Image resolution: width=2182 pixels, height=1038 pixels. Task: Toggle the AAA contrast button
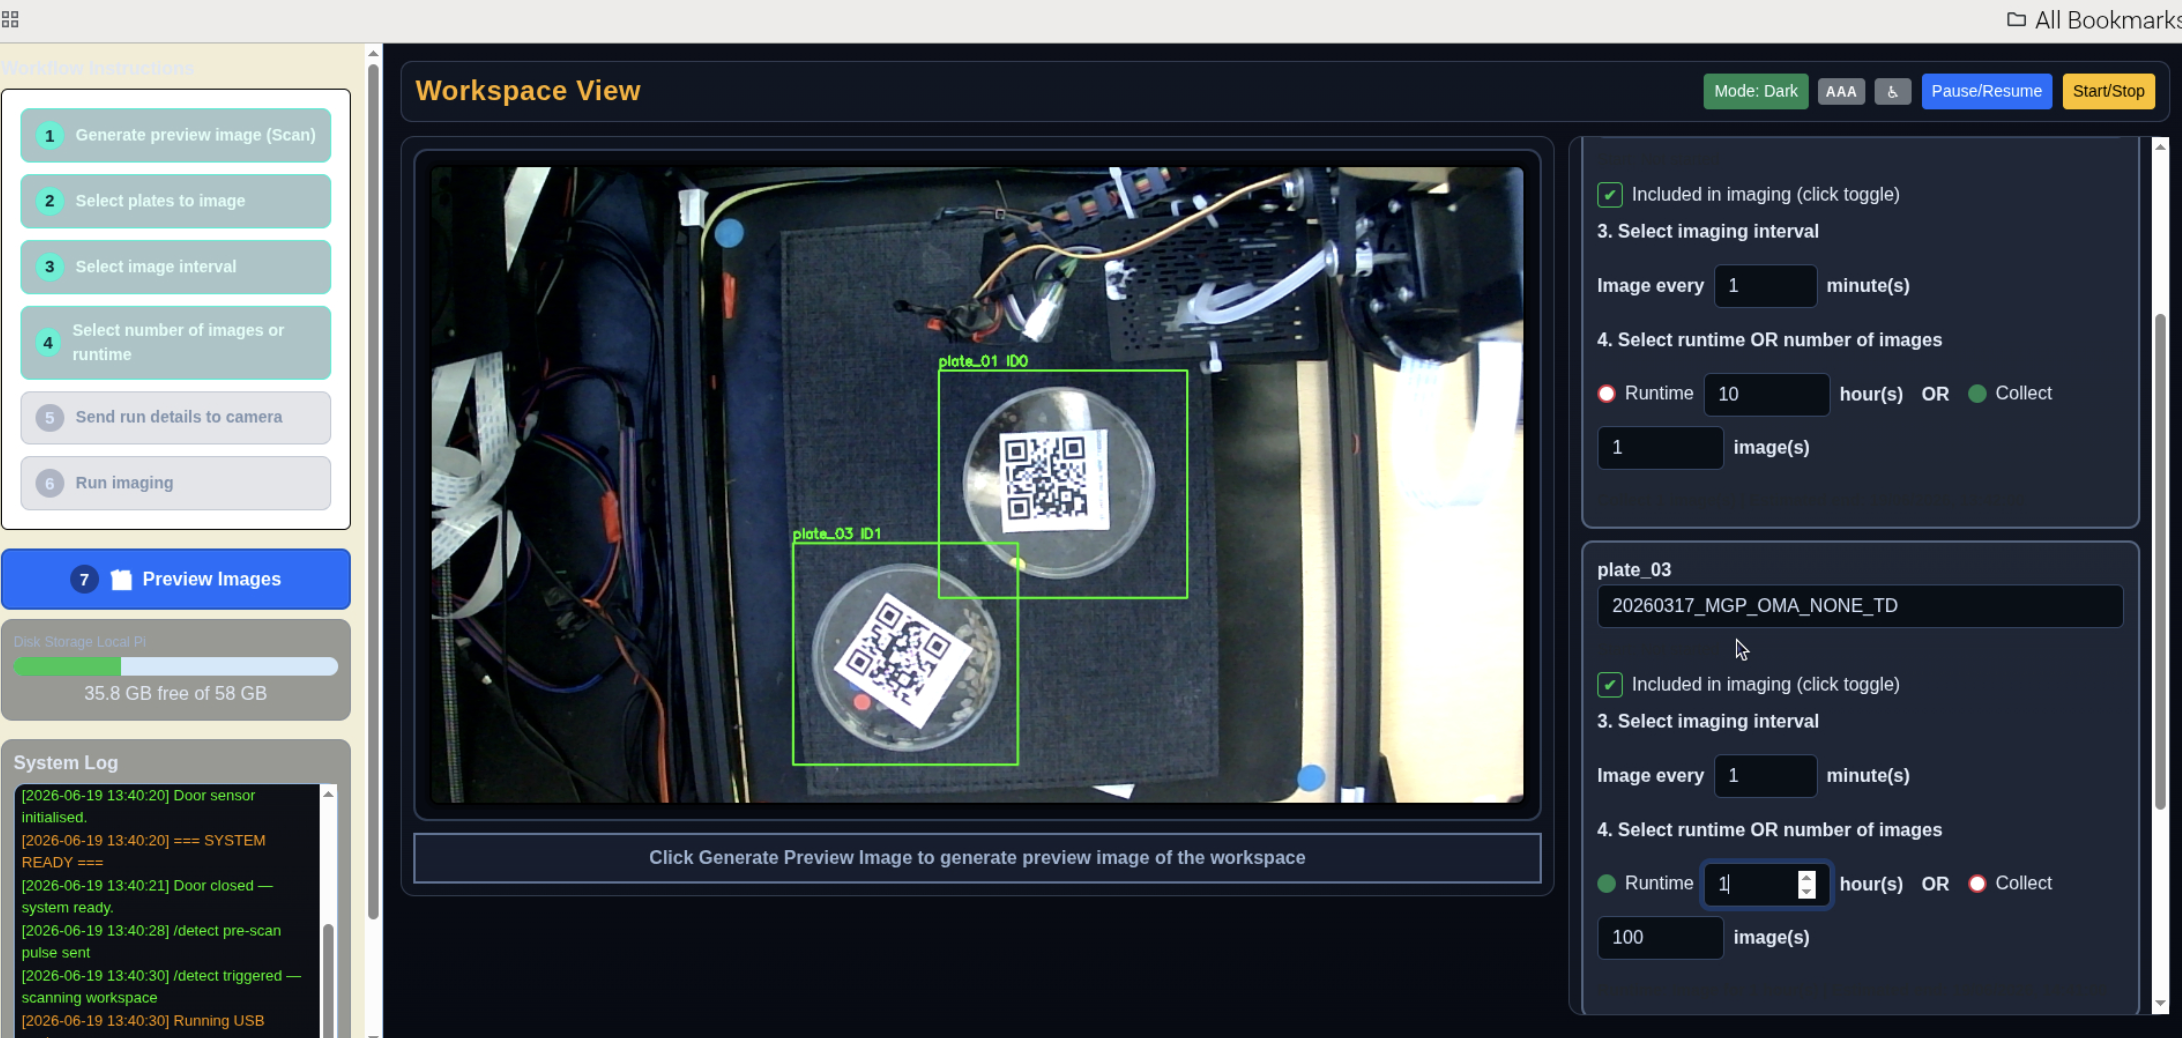pyautogui.click(x=1840, y=91)
